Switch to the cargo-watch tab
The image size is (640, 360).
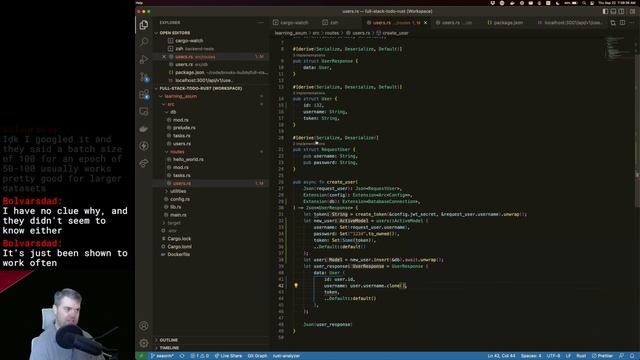coord(291,23)
